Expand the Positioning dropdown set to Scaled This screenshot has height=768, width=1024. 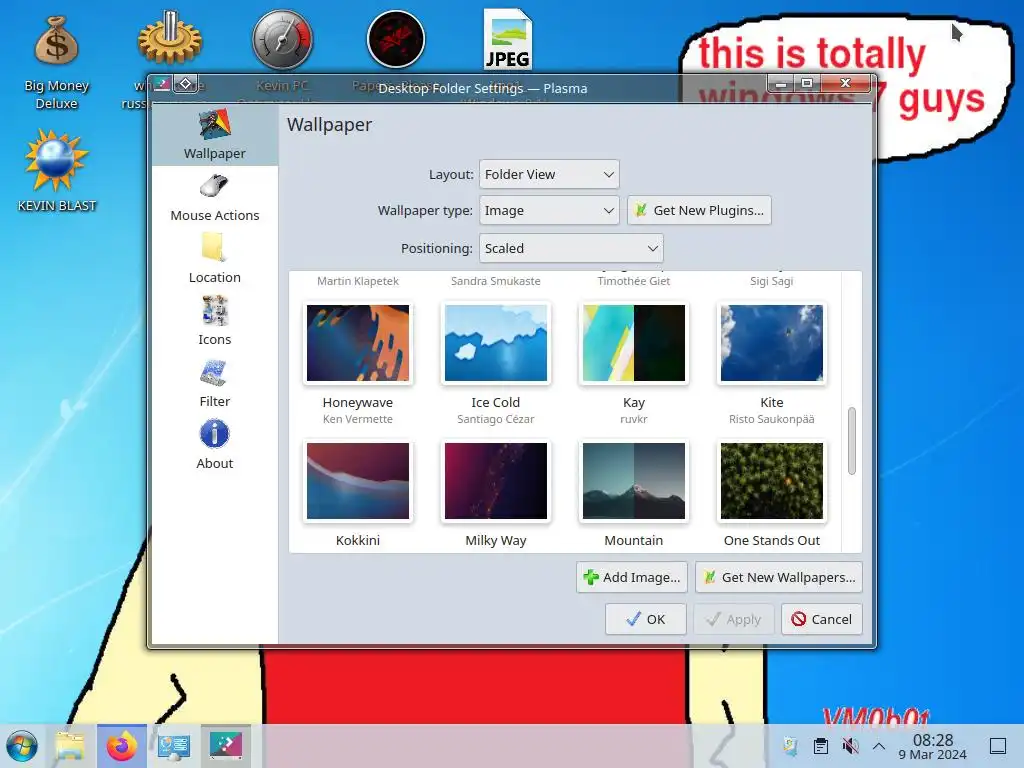point(571,248)
